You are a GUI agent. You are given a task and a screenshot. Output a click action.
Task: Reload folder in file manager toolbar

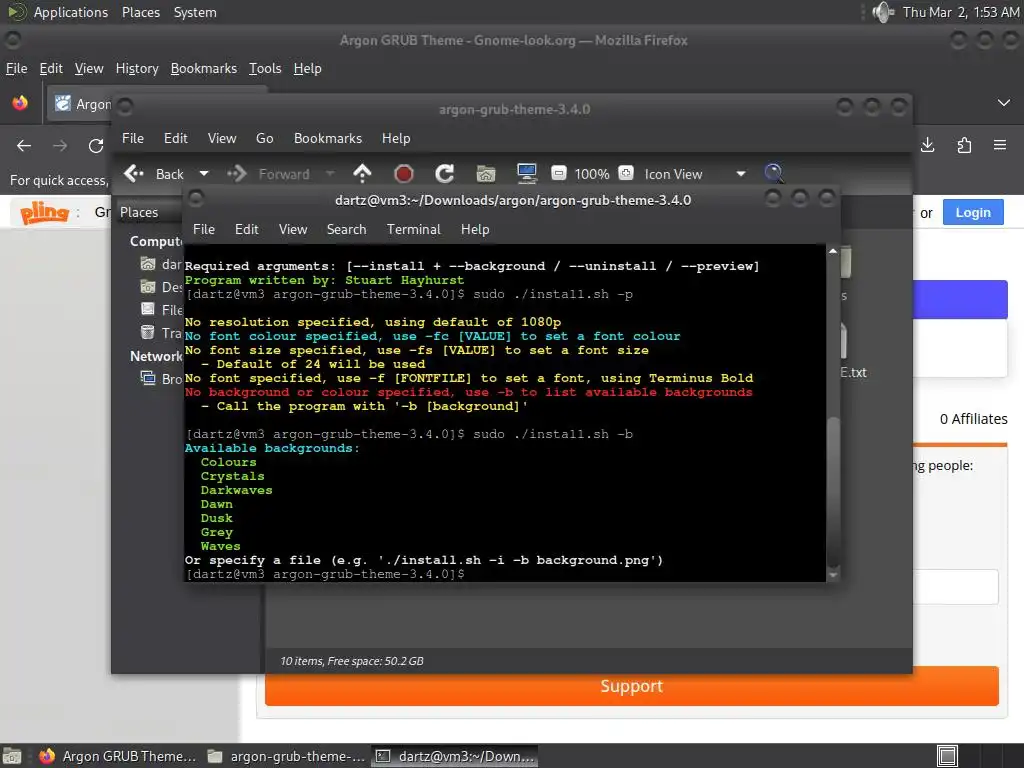445,174
